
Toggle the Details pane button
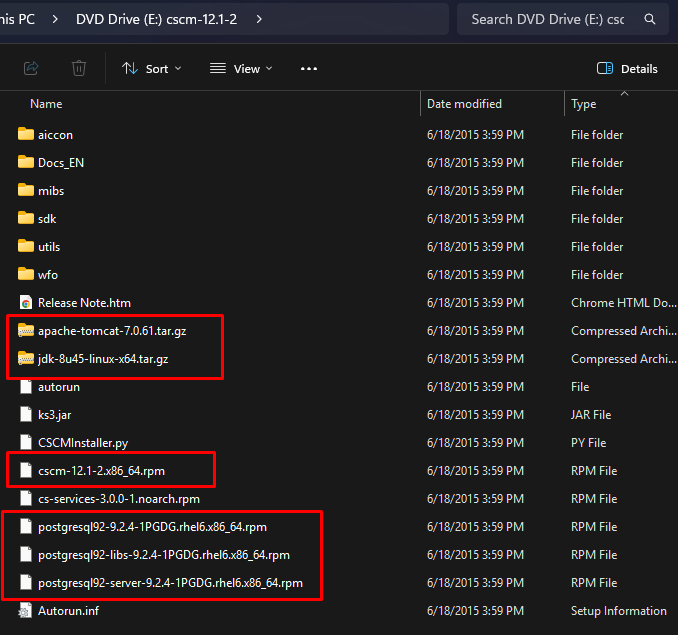627,69
